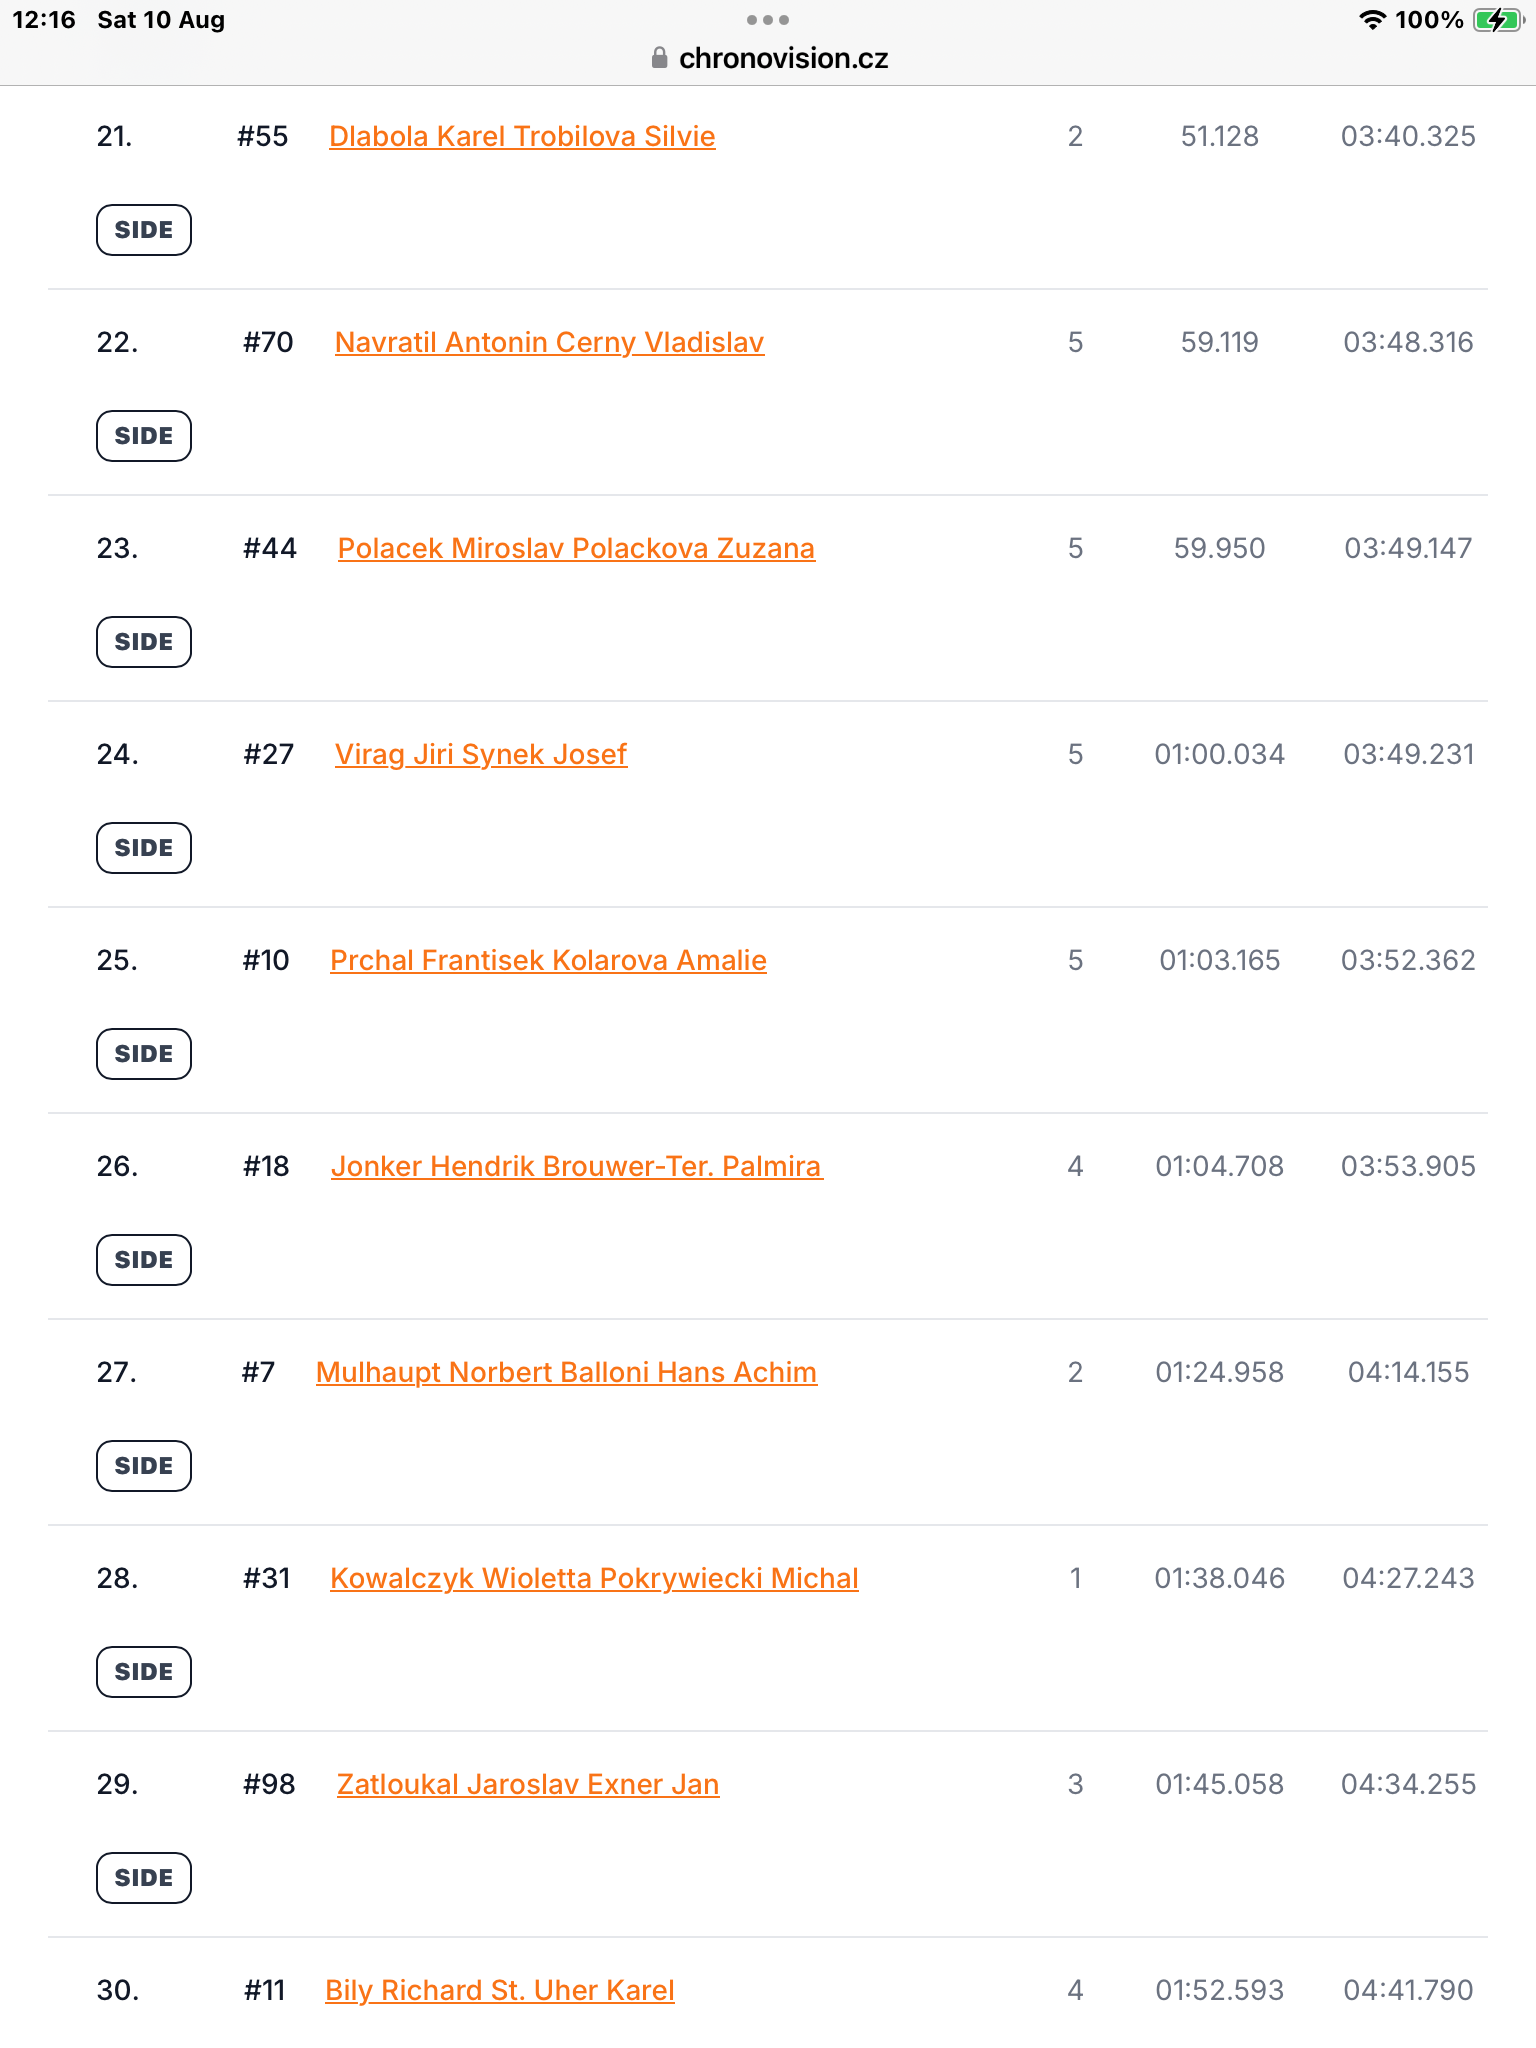Open Dlabola Karel Trobilova Silvie result
Viewport: 1536px width, 2048px height.
click(522, 136)
